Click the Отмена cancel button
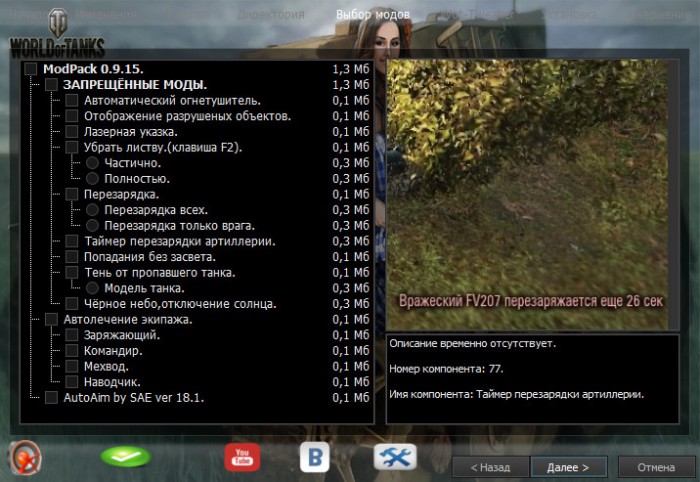Screen dimensions: 700x482 656,467
